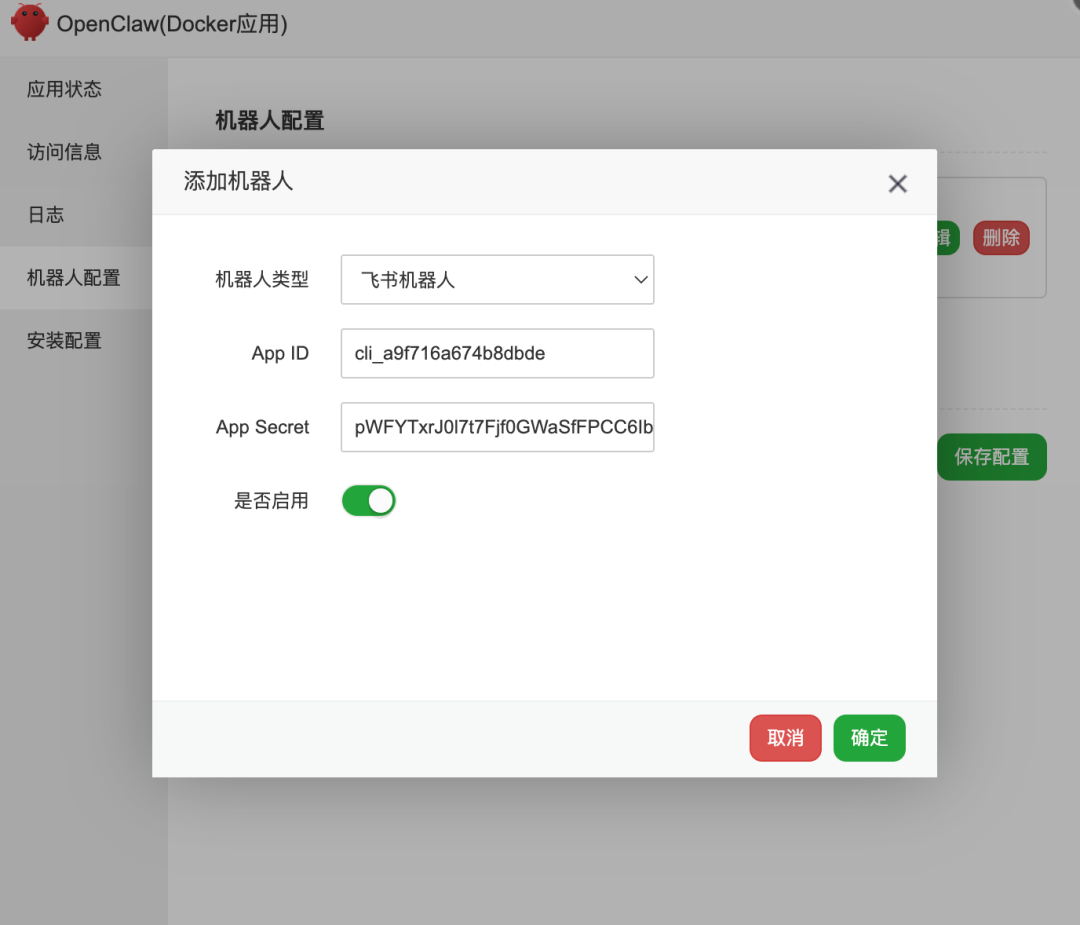Cancel the dialog with 取消 button
Viewport: 1080px width, 925px height.
coord(785,738)
